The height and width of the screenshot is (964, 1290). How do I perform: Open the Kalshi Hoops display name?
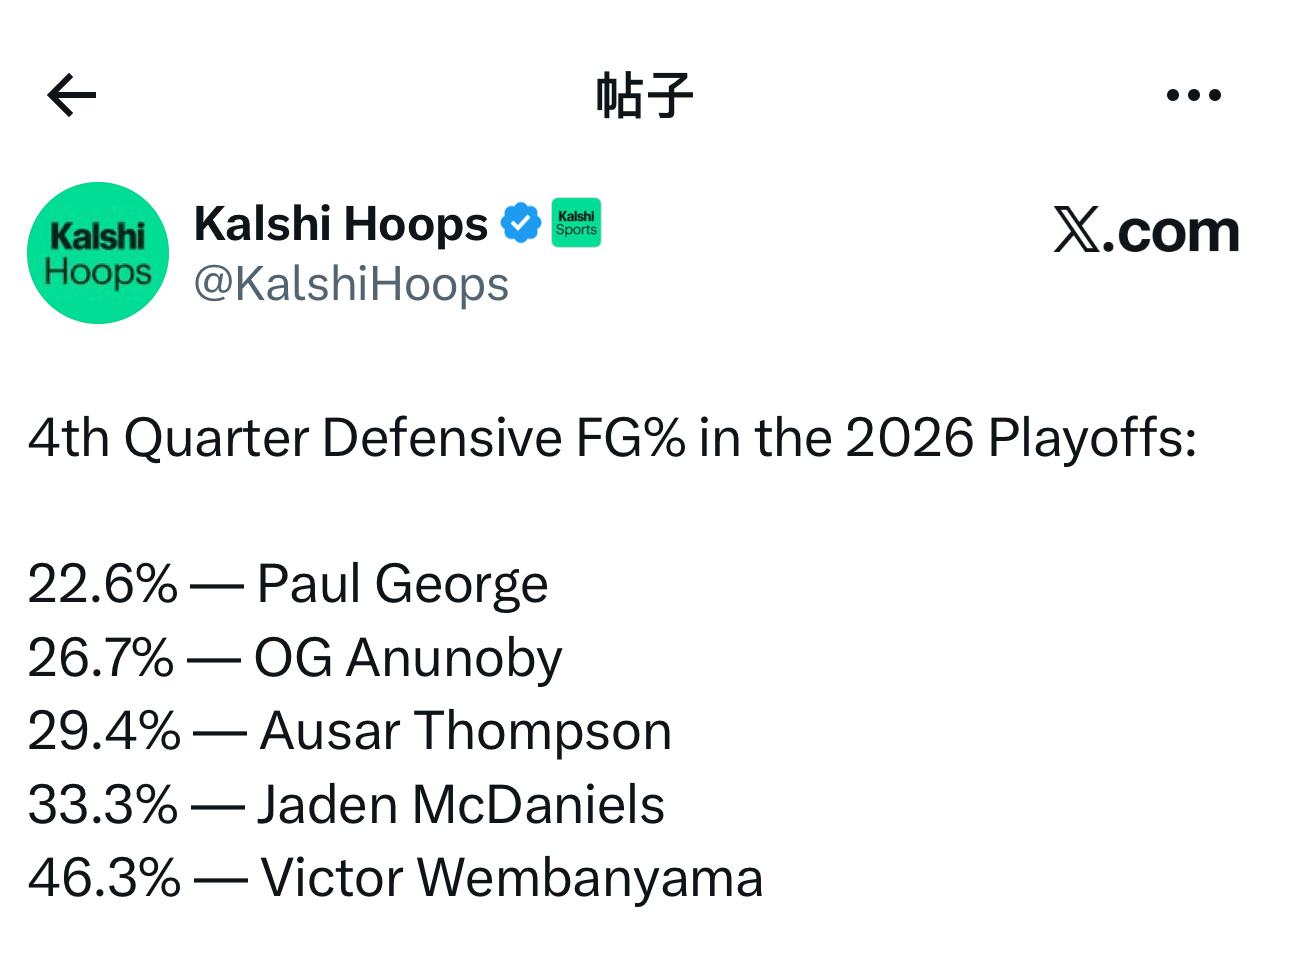tap(341, 223)
